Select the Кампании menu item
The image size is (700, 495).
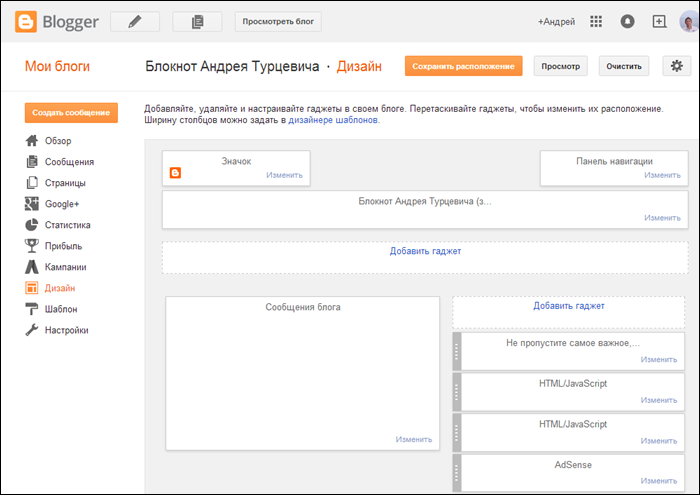click(x=66, y=266)
